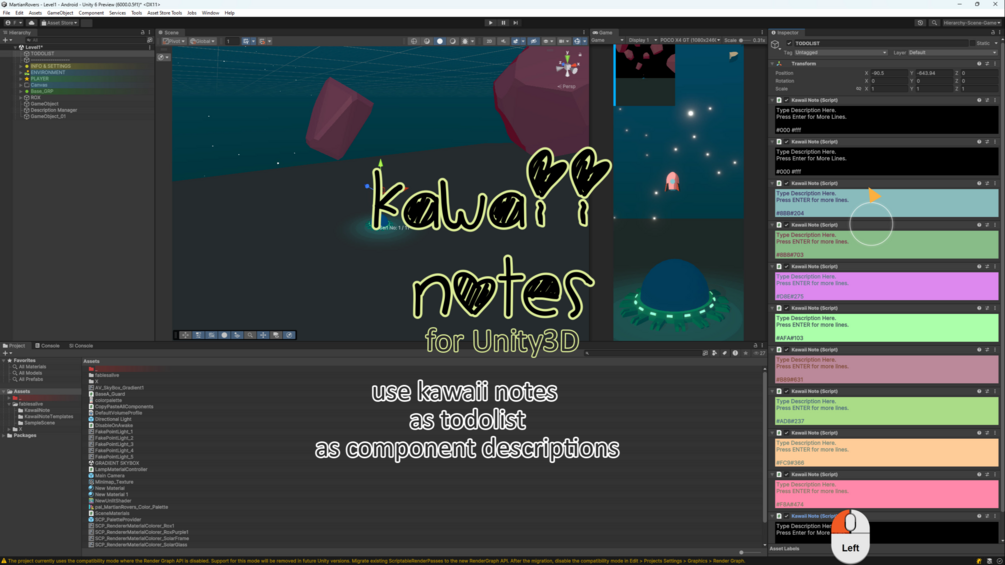This screenshot has height=565, width=1005.
Task: Select Description Manager in Hierarchy
Action: [x=54, y=110]
